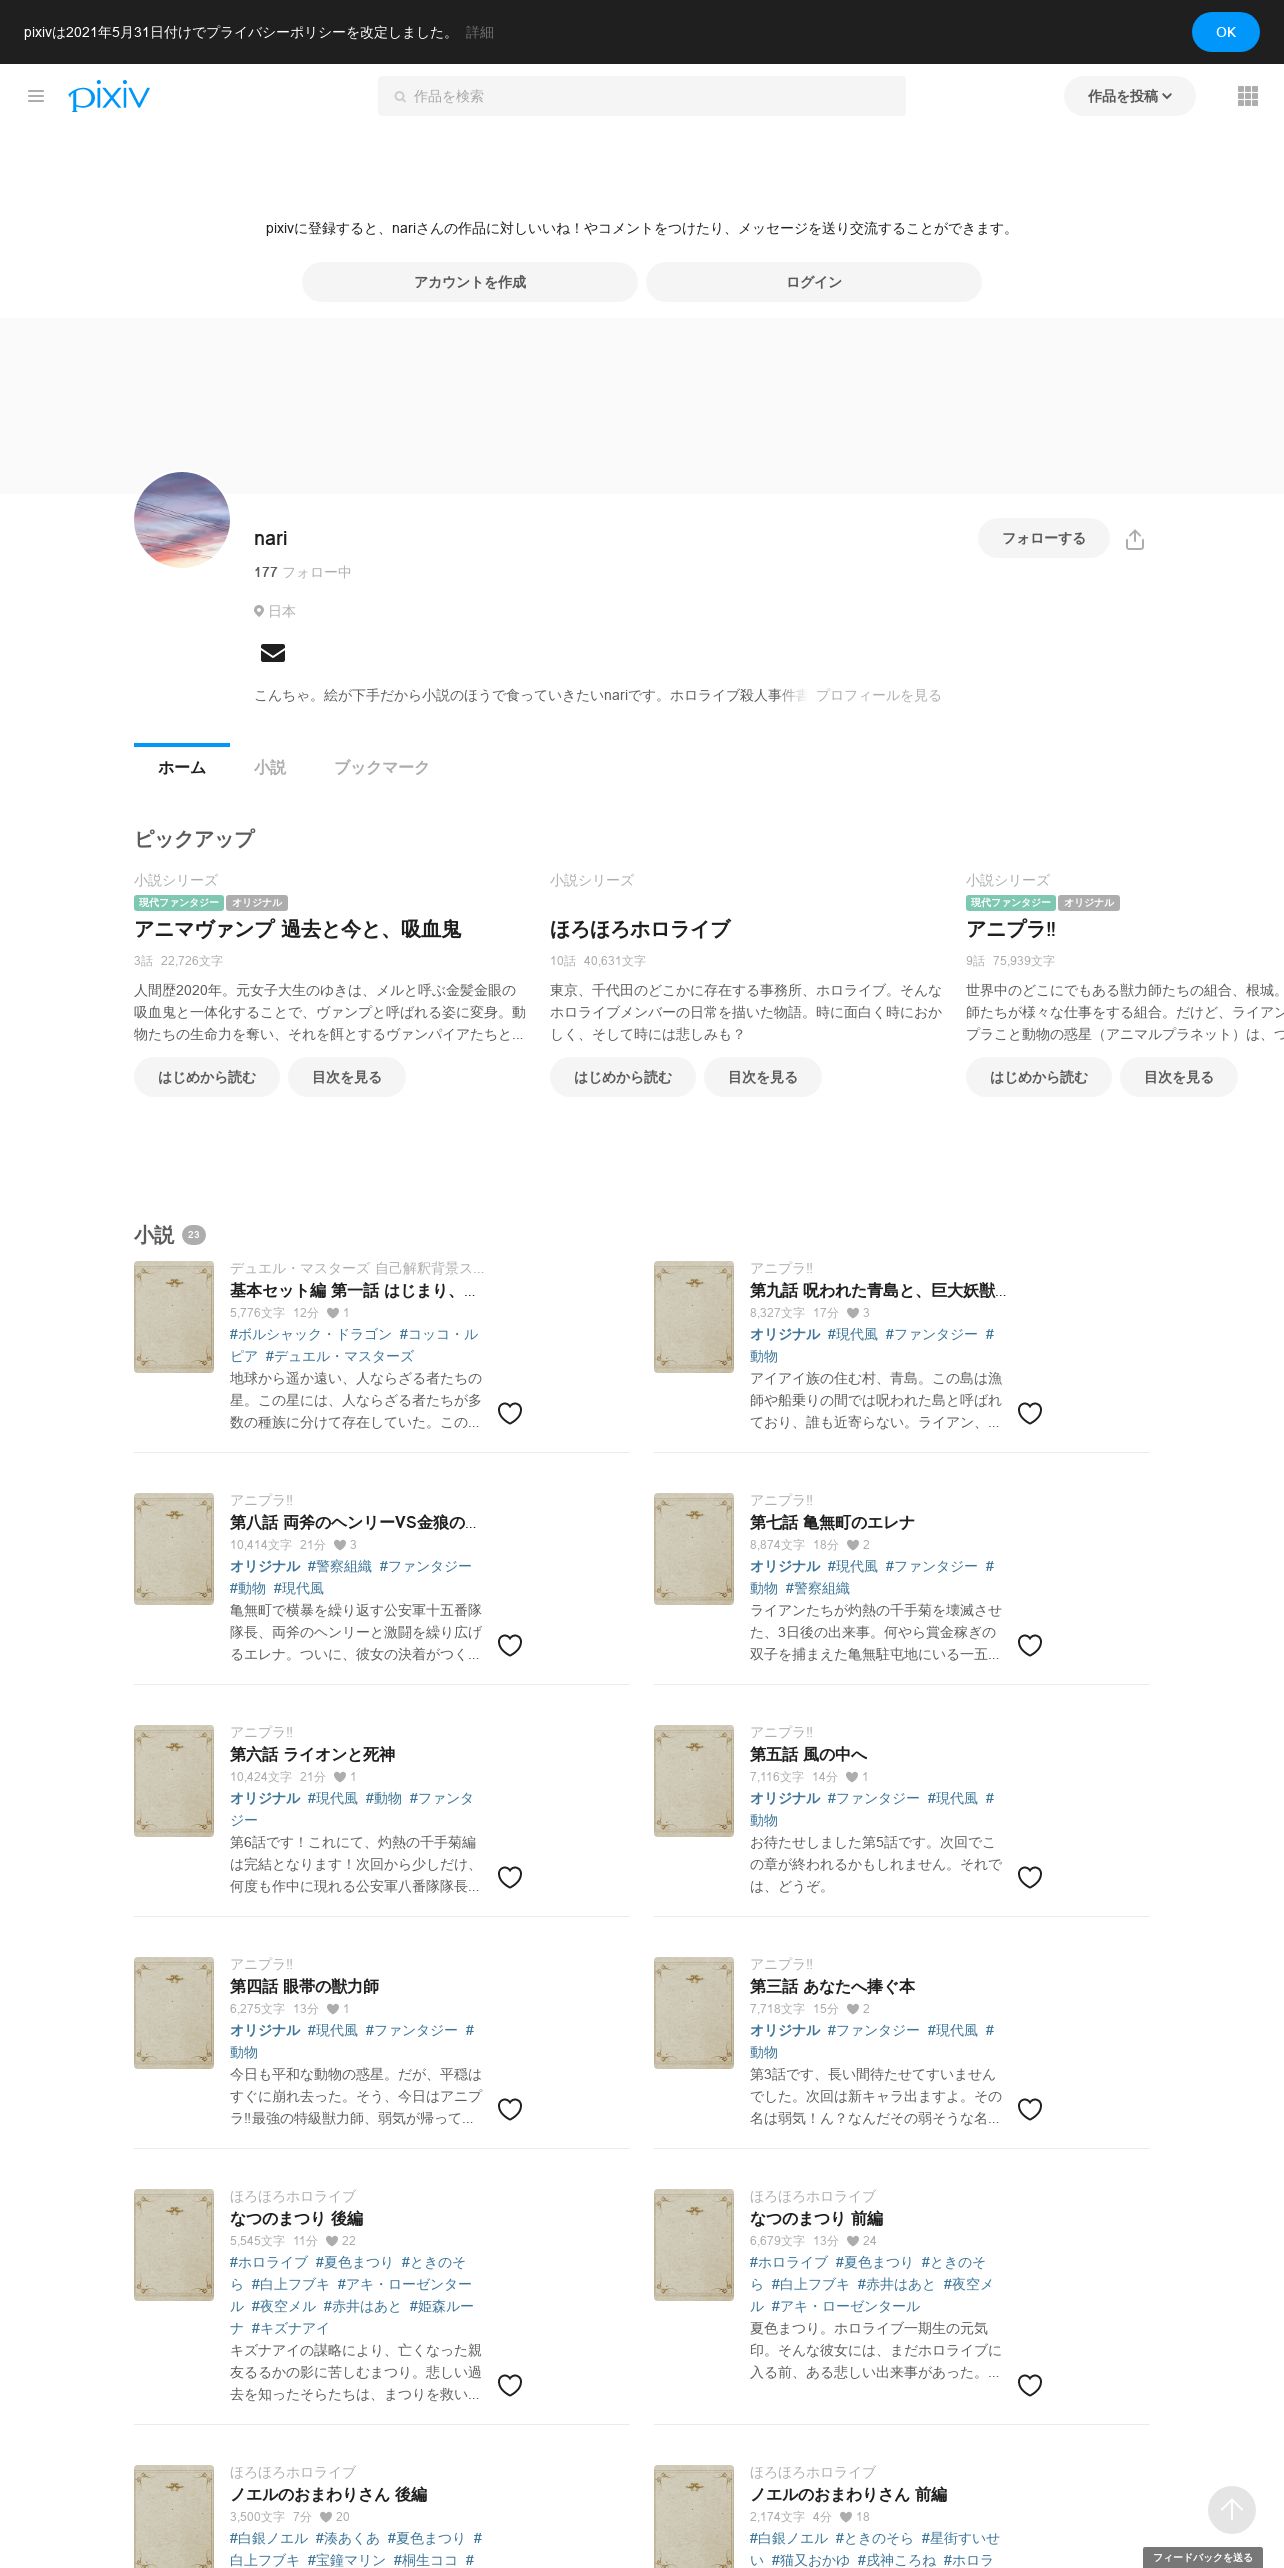Viewport: 1284px width, 2568px height.
Task: Switch to the ブックマーク tab
Action: click(x=381, y=767)
